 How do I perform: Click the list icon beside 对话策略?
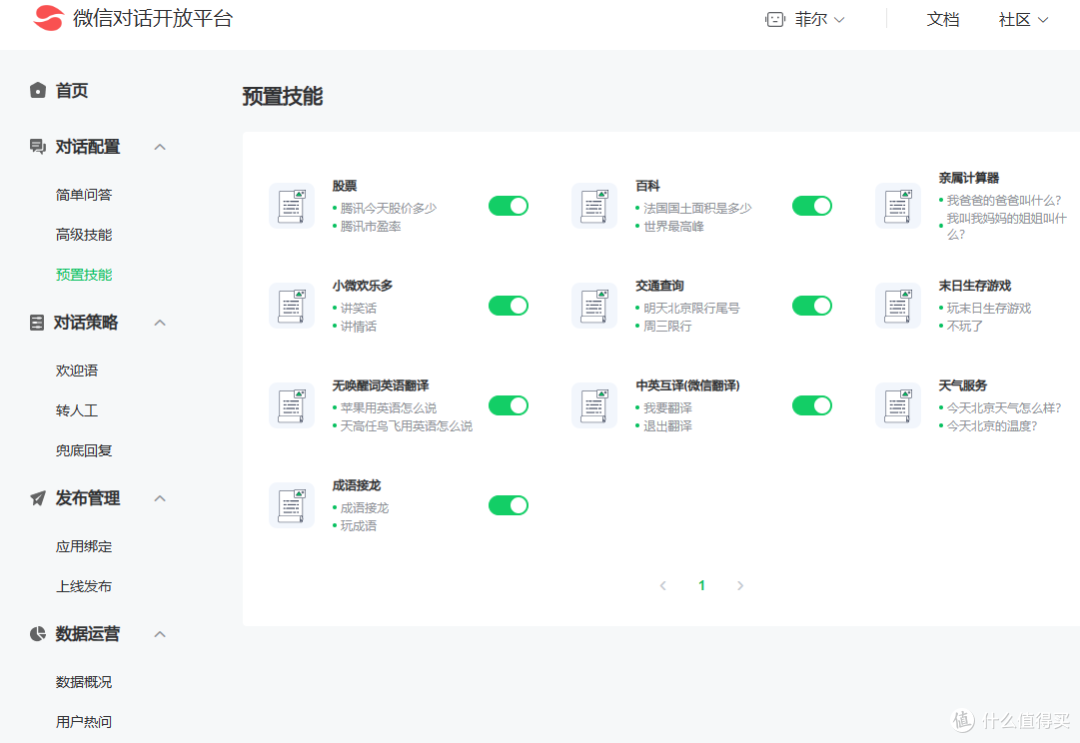37,322
